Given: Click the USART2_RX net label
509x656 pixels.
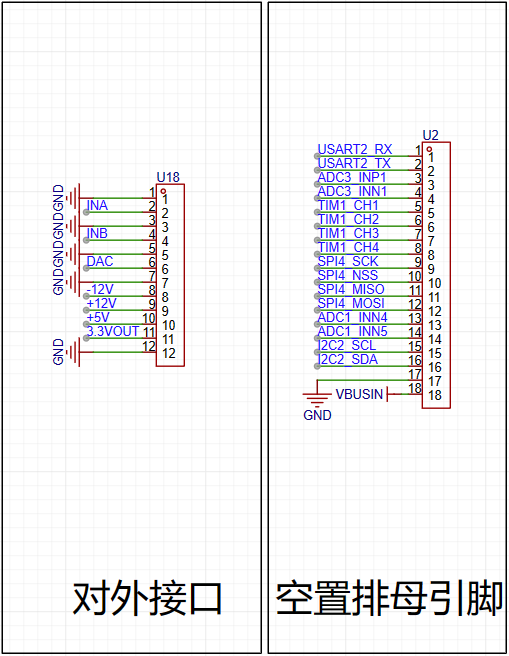Looking at the screenshot, I should pos(354,149).
